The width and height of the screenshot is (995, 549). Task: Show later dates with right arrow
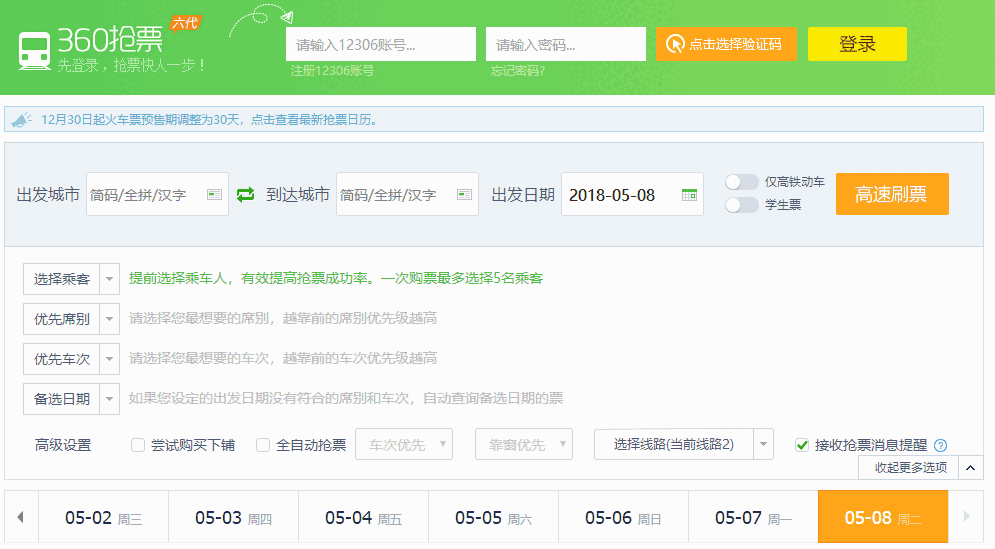[966, 517]
